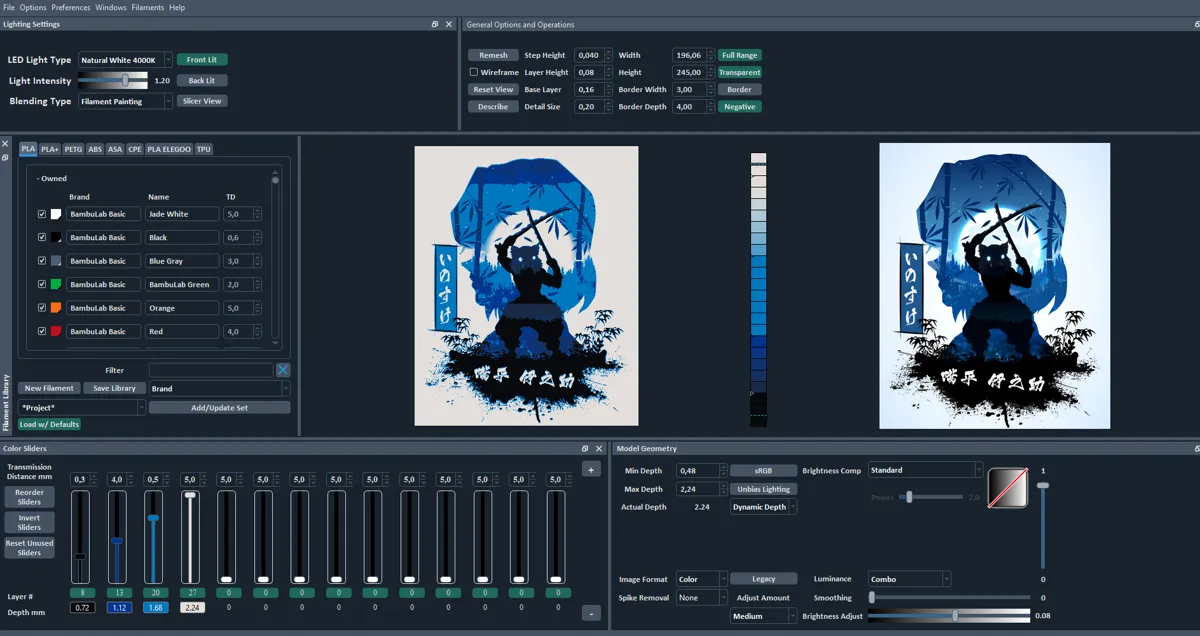Screen dimensions: 1200x636
Task: Uncheck the Orange filament checkbox
Action: click(42, 308)
